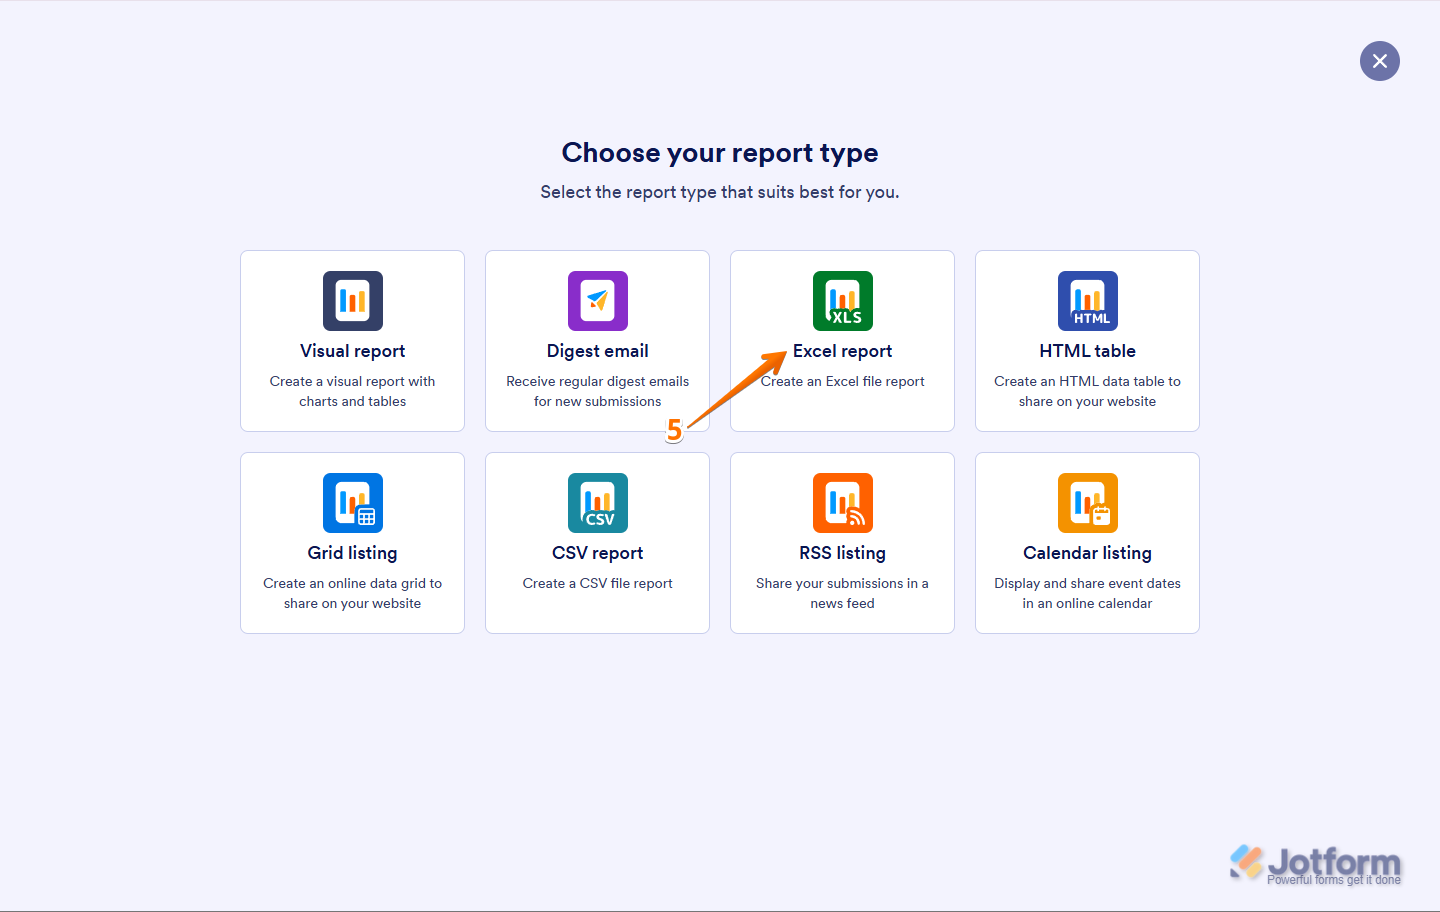Pick the RSS listing title

tap(842, 553)
